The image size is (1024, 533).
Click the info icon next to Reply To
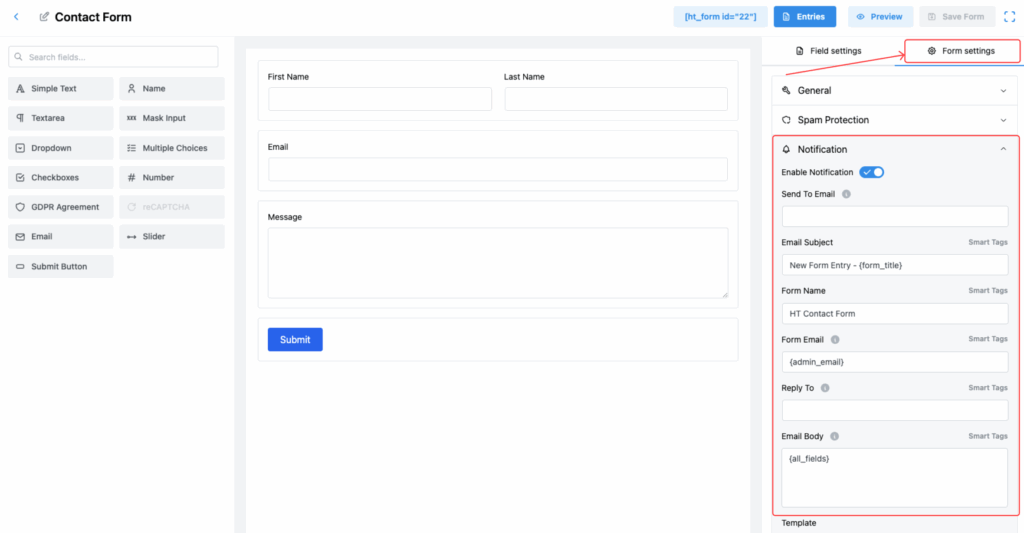(x=825, y=388)
